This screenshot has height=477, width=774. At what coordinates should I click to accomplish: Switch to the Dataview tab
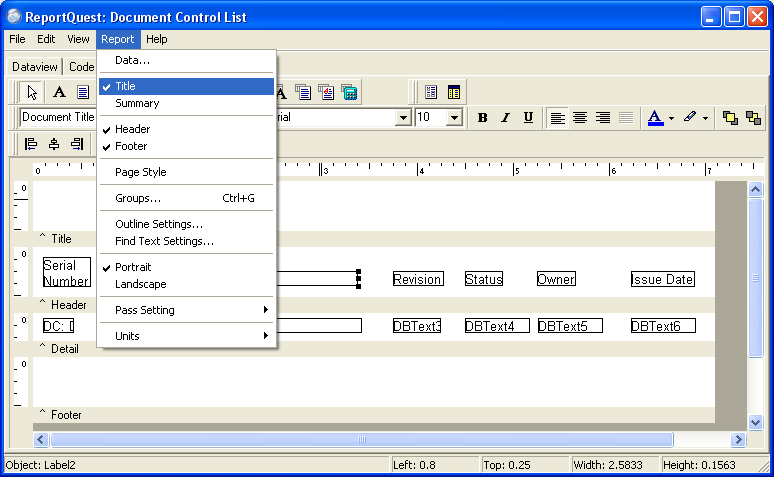tap(35, 67)
